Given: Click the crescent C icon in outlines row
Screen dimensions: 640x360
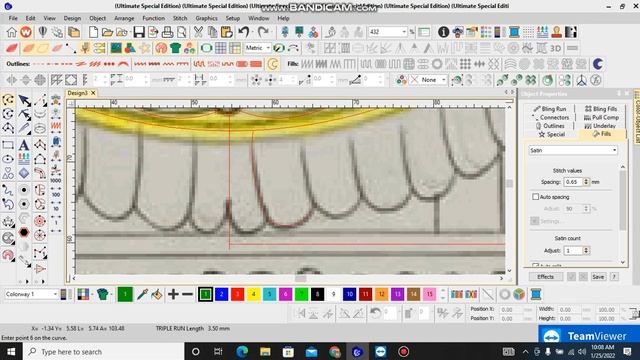Looking at the screenshot, I should (273, 64).
